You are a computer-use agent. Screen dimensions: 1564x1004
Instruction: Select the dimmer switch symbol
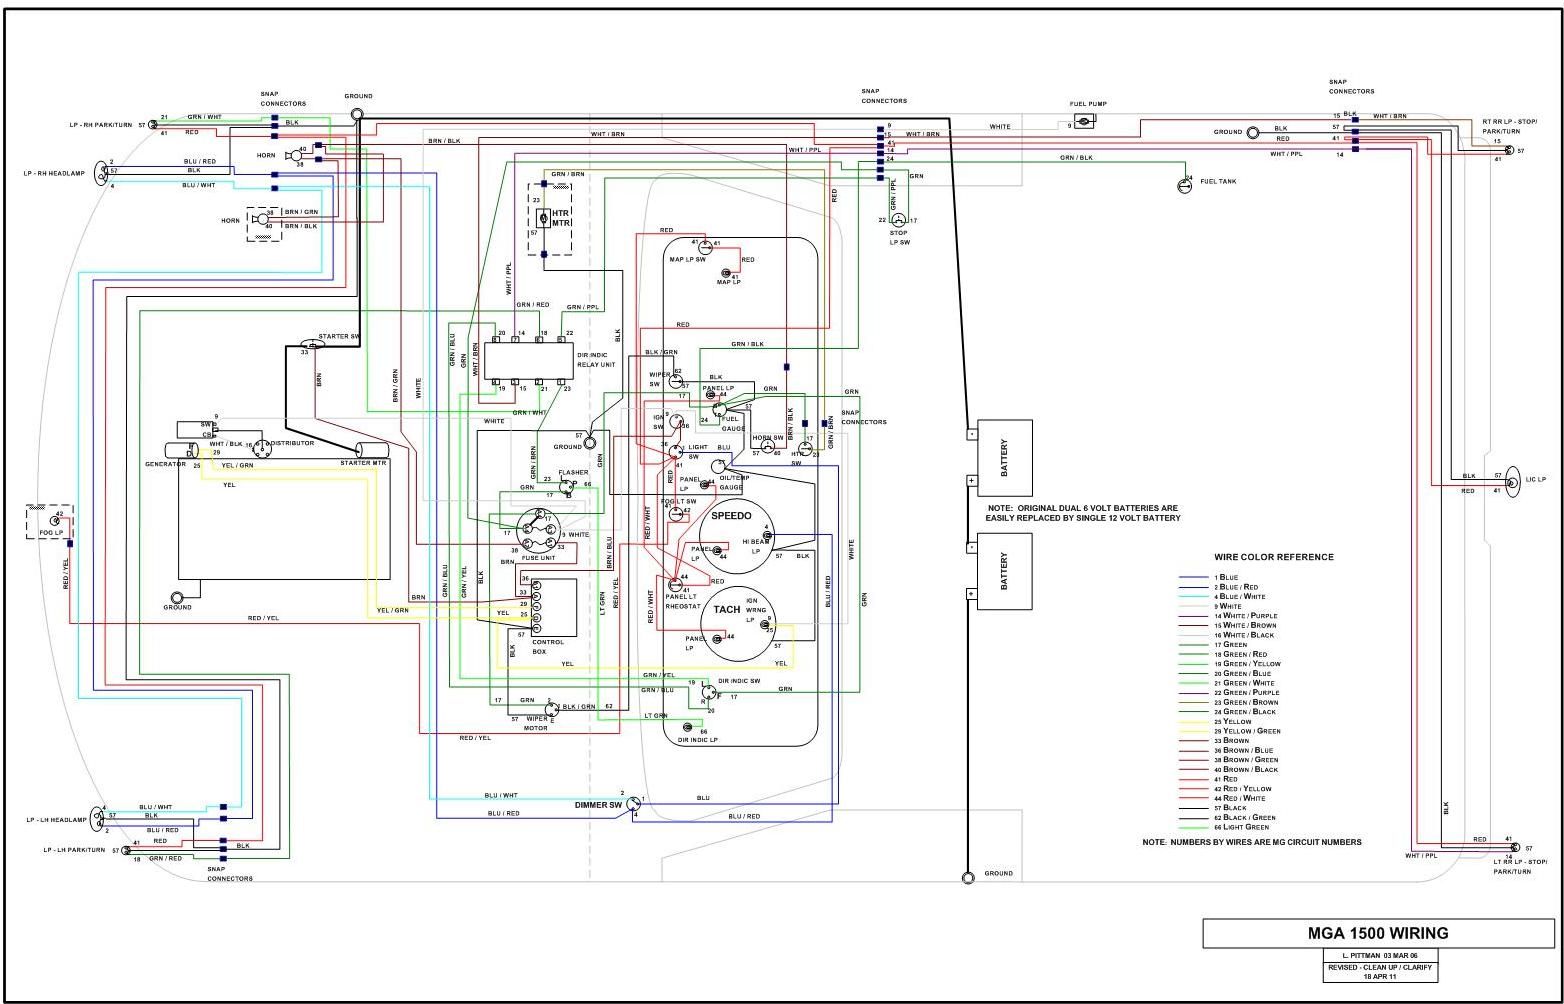pyautogui.click(x=633, y=804)
